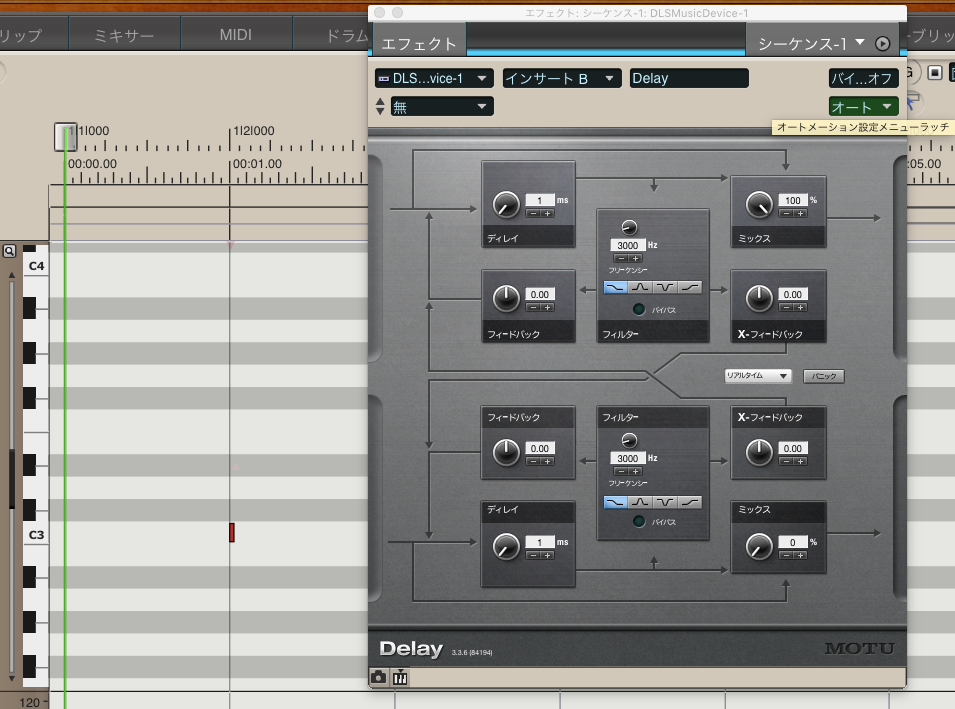955x709 pixels.
Task: Click plus button under upper mix value
Action: point(800,213)
